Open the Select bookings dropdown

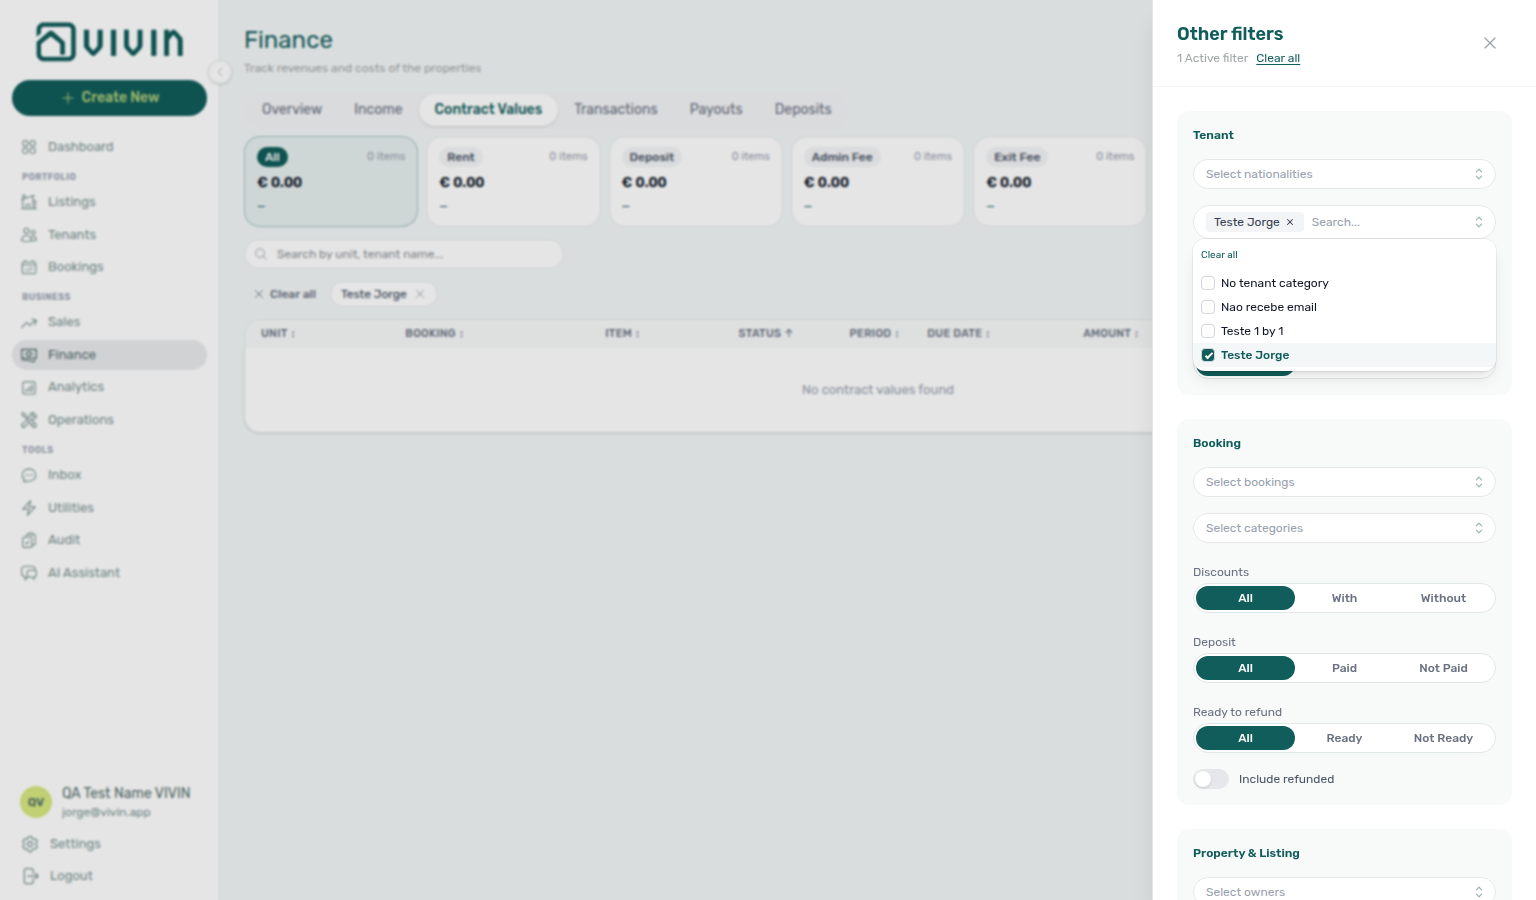pyautogui.click(x=1344, y=482)
